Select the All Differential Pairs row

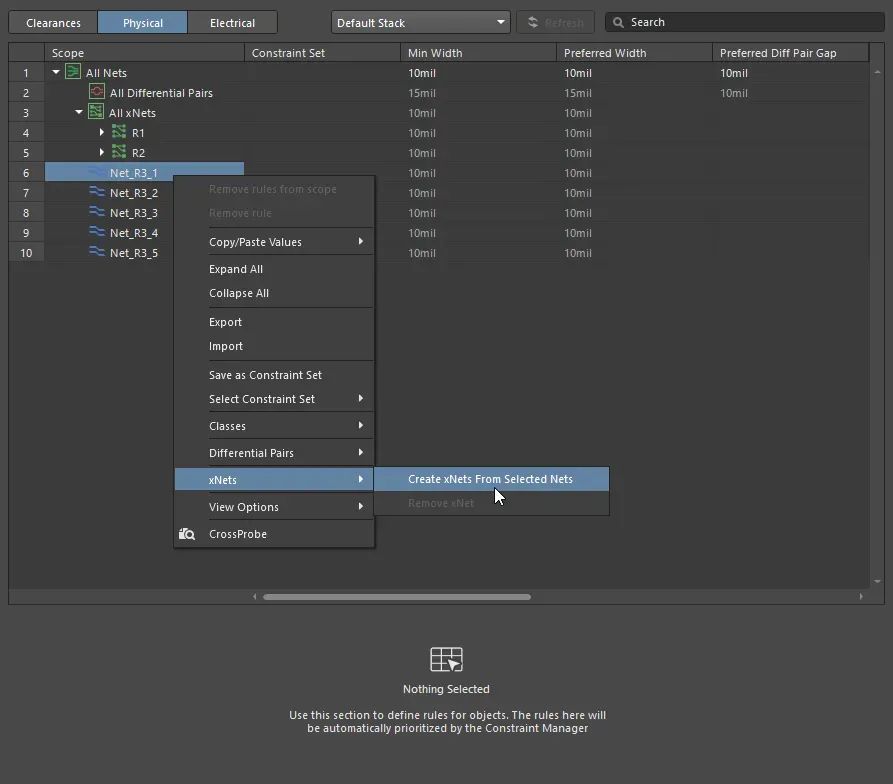(161, 93)
